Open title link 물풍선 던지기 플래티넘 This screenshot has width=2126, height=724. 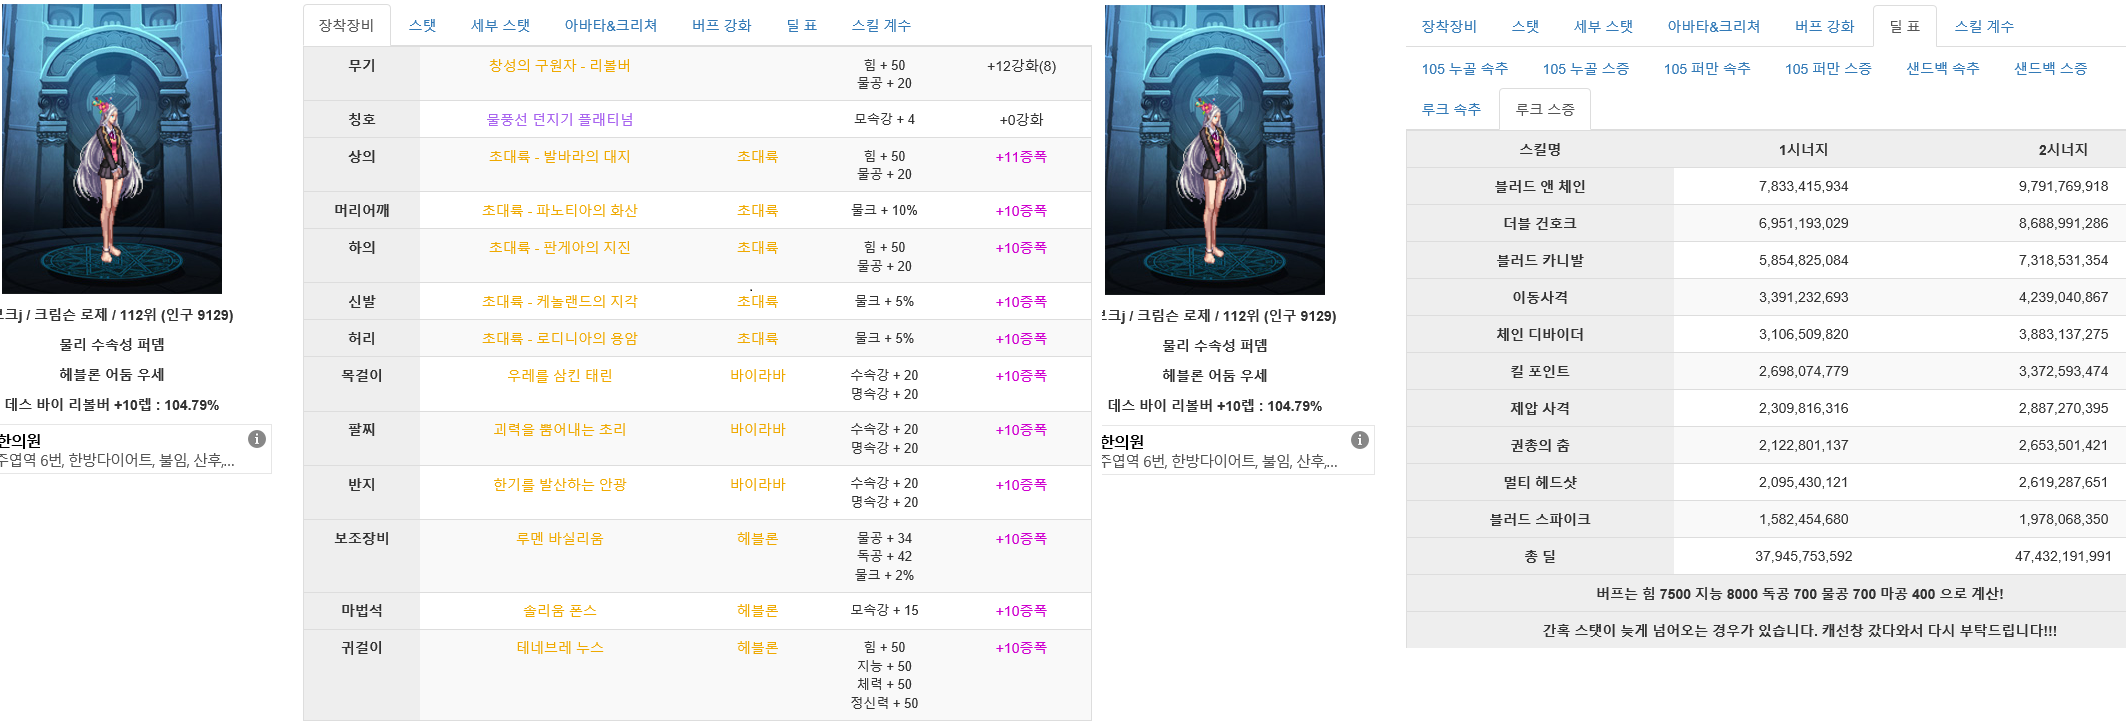[559, 119]
